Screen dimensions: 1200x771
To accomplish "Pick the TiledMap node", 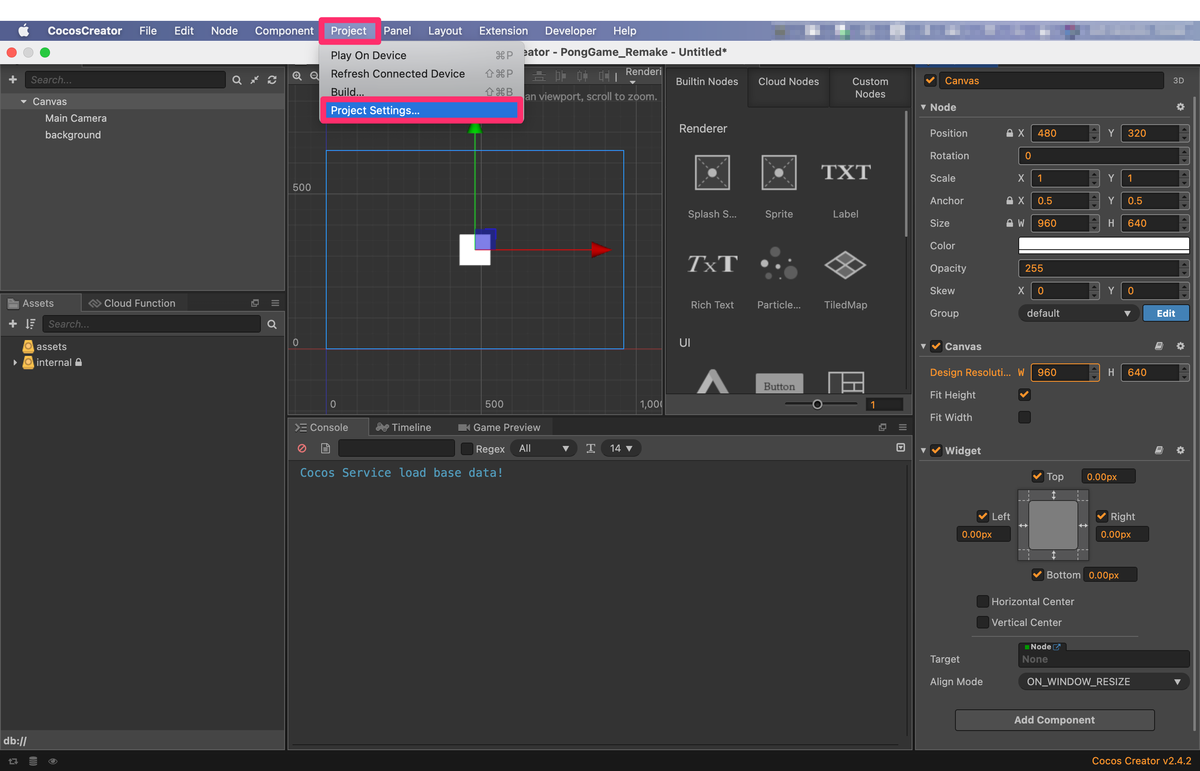I will click(845, 264).
